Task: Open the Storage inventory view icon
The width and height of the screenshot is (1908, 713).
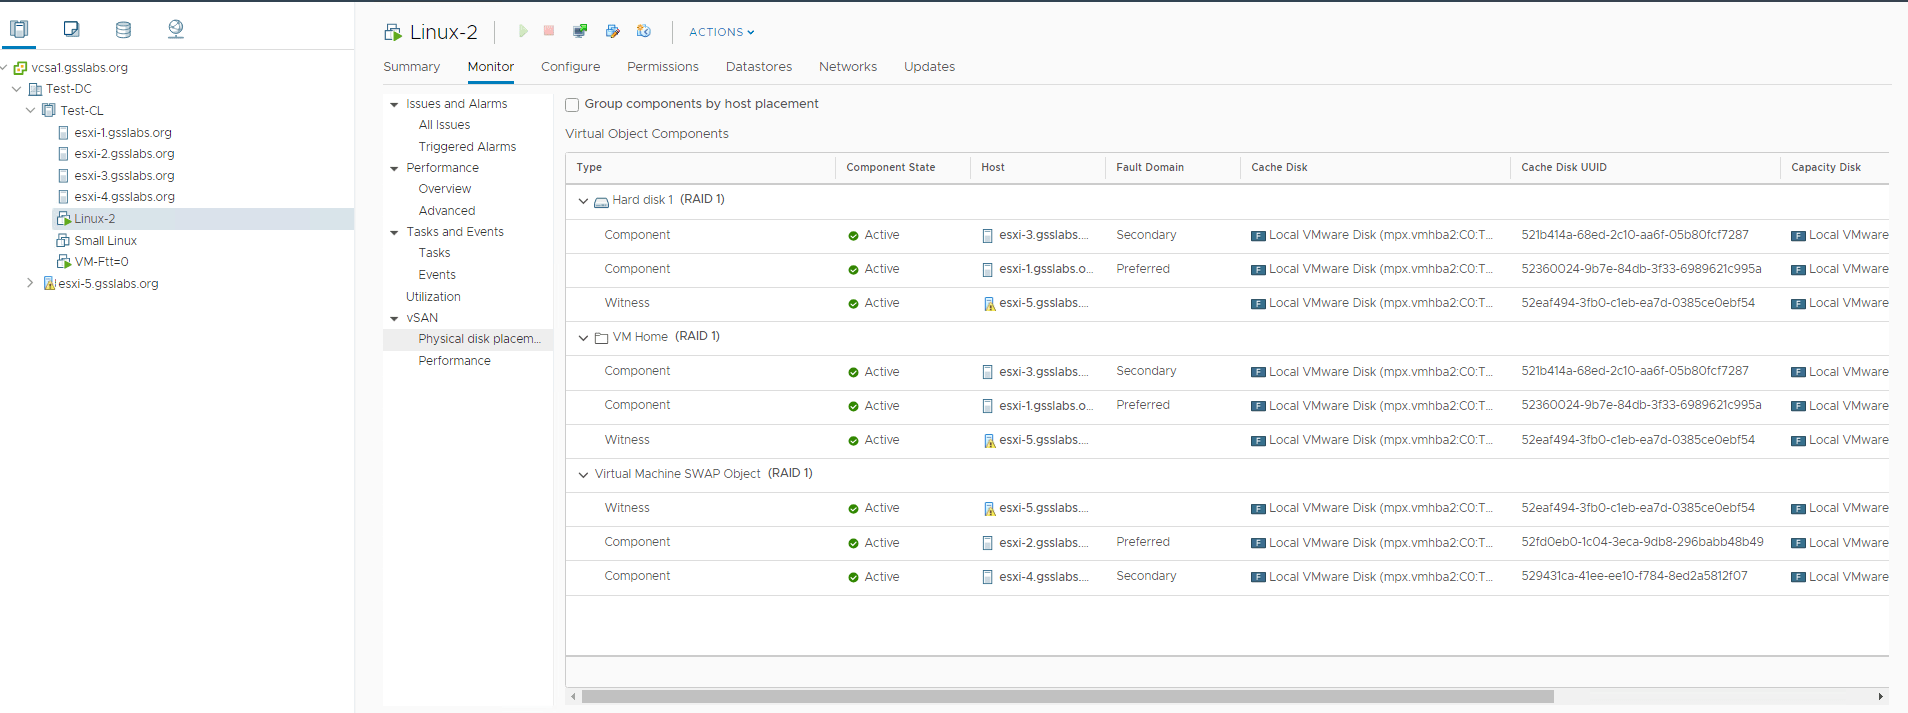Action: [123, 29]
